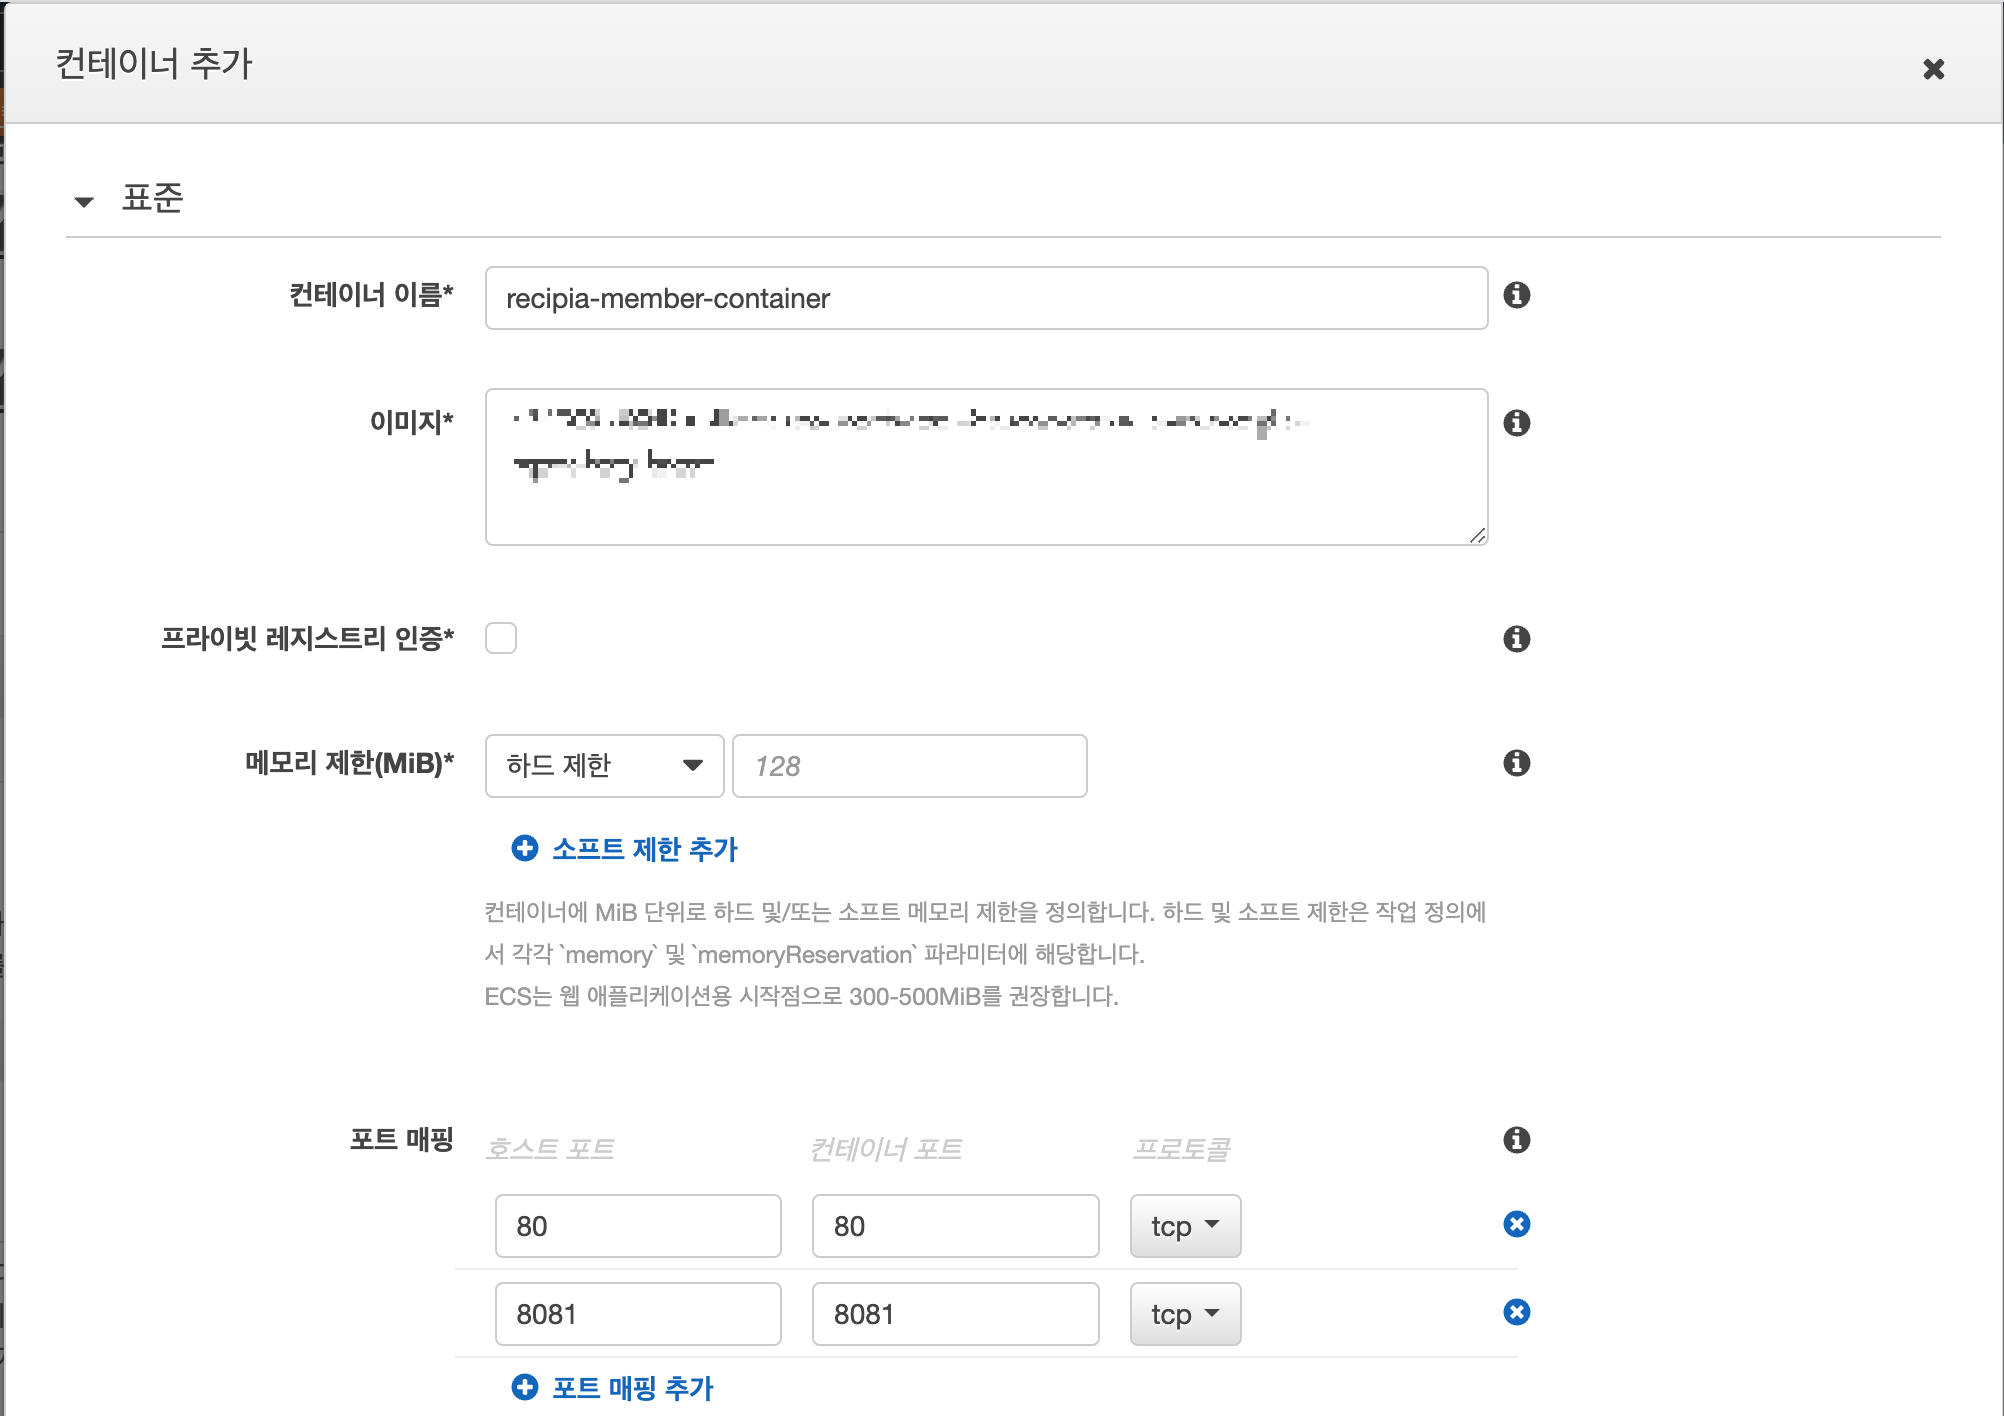The width and height of the screenshot is (2004, 1416).
Task: Click info icon for private registry authentication
Action: [1516, 639]
